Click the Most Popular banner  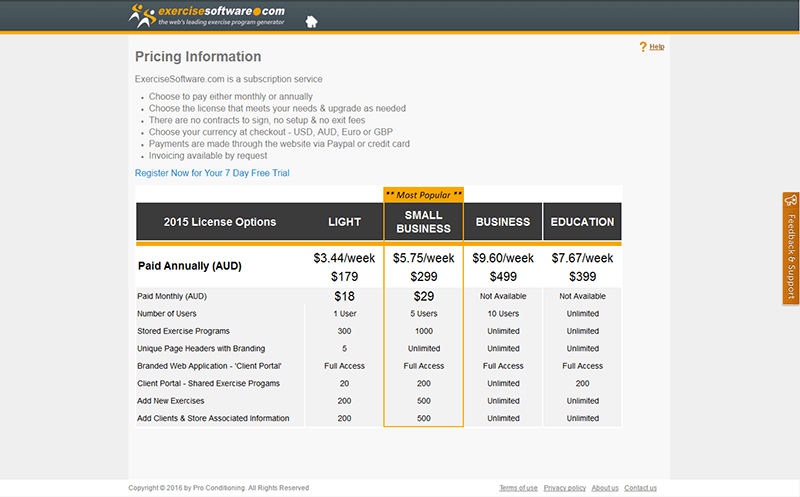[423, 195]
